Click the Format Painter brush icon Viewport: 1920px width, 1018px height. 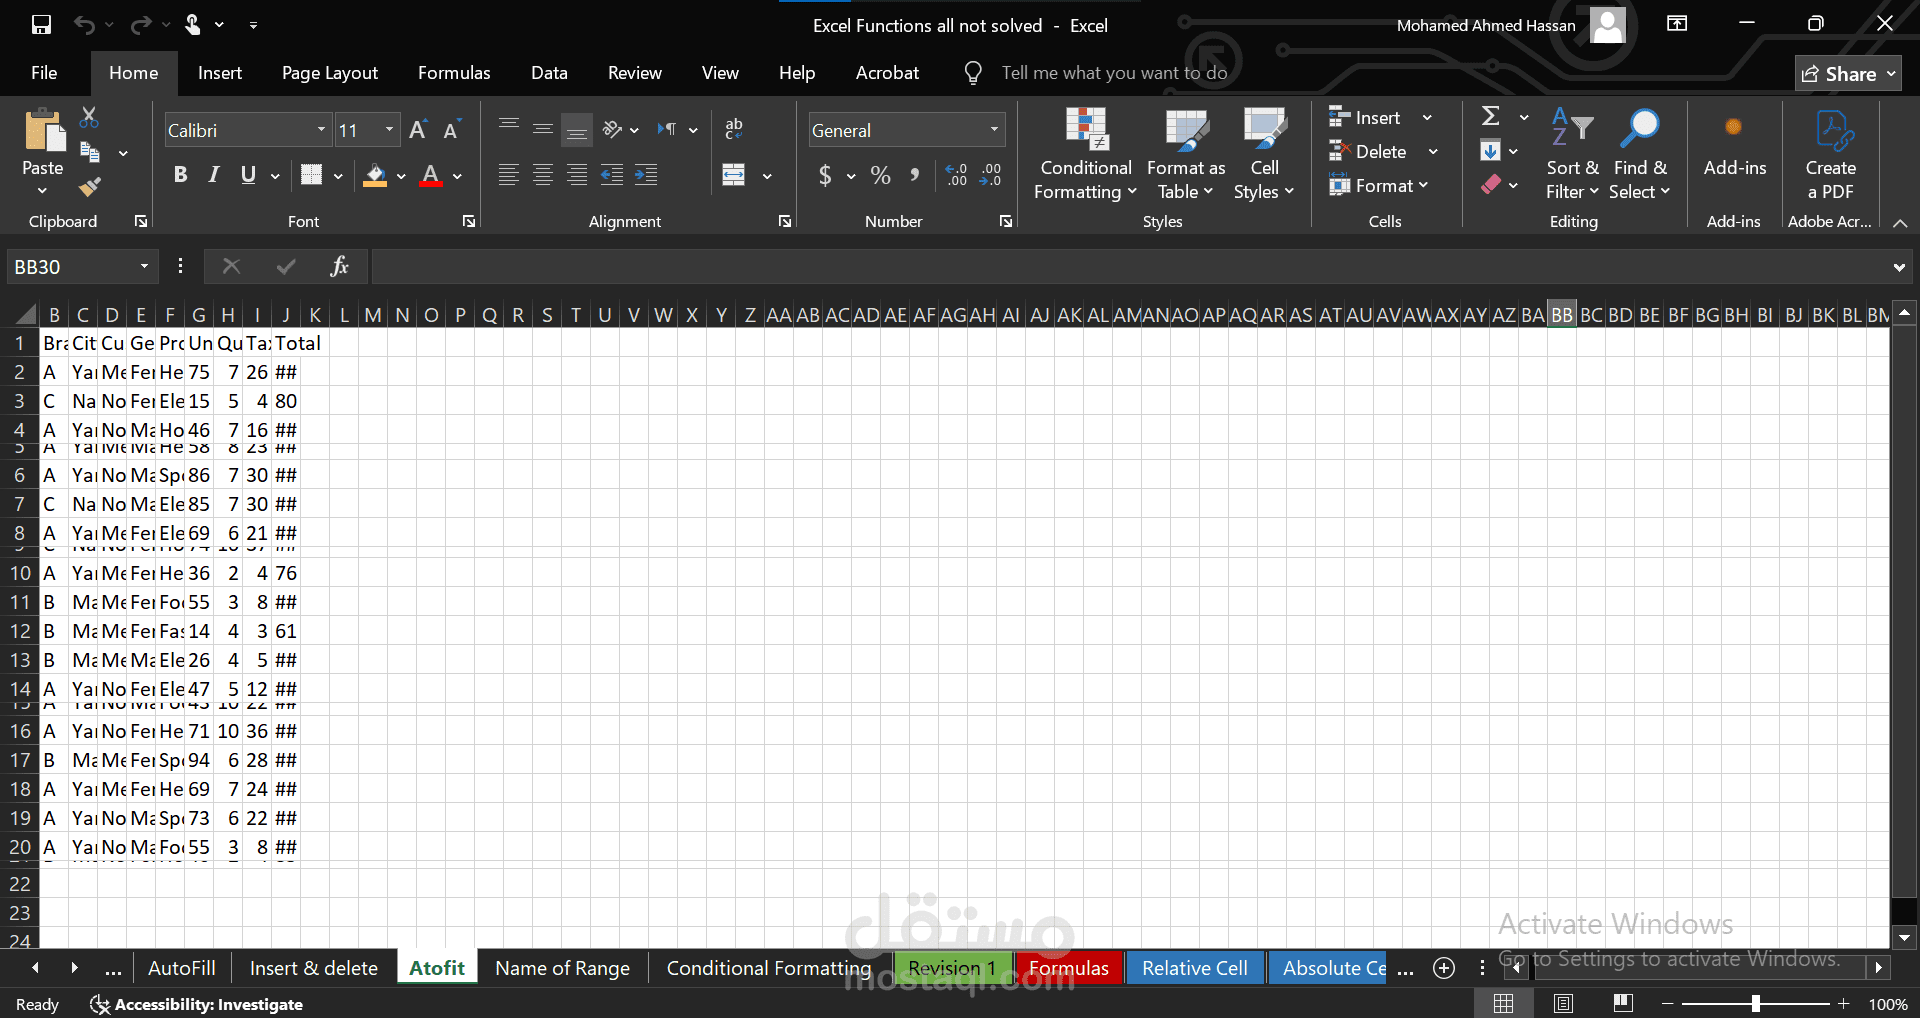point(90,187)
